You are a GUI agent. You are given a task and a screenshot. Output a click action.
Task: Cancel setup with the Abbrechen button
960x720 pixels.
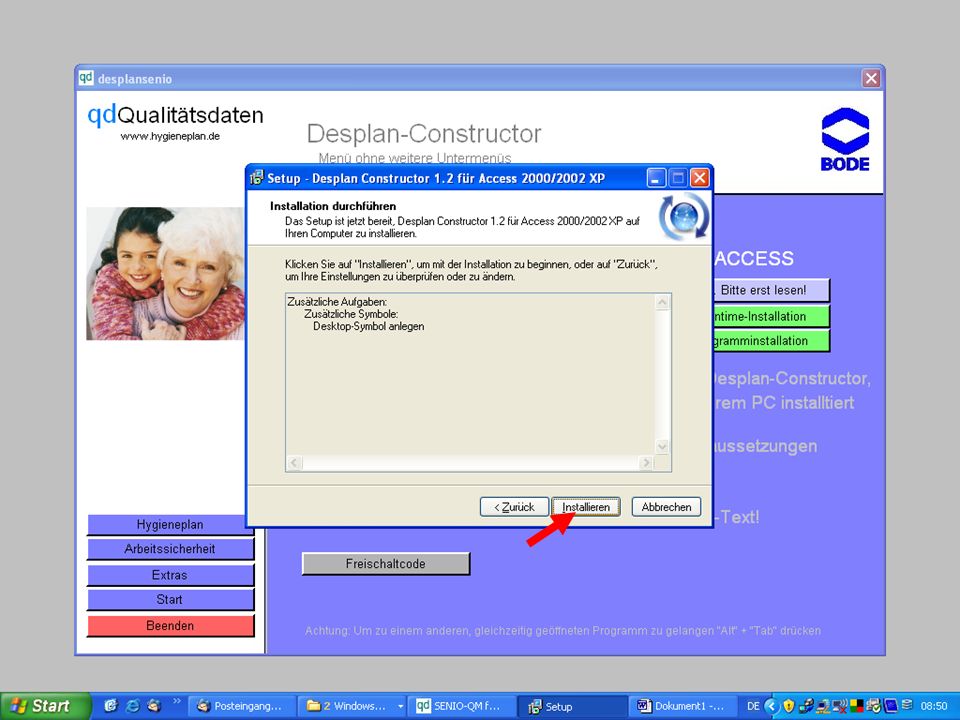pos(666,507)
